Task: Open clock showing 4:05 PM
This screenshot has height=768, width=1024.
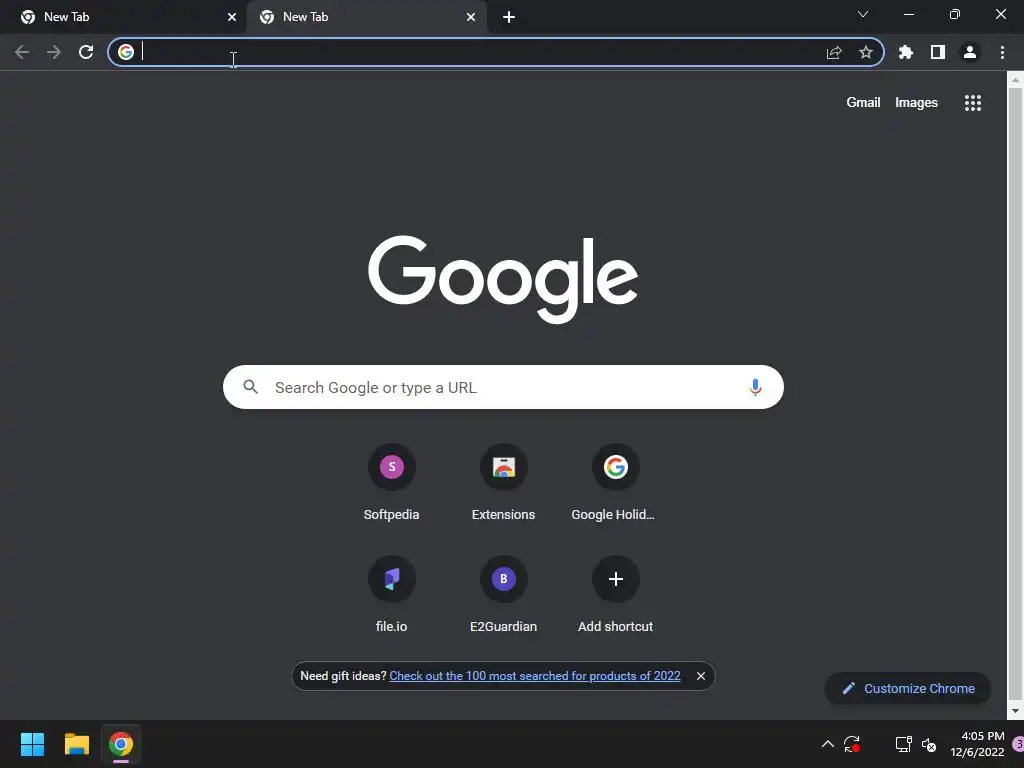Action: 977,744
